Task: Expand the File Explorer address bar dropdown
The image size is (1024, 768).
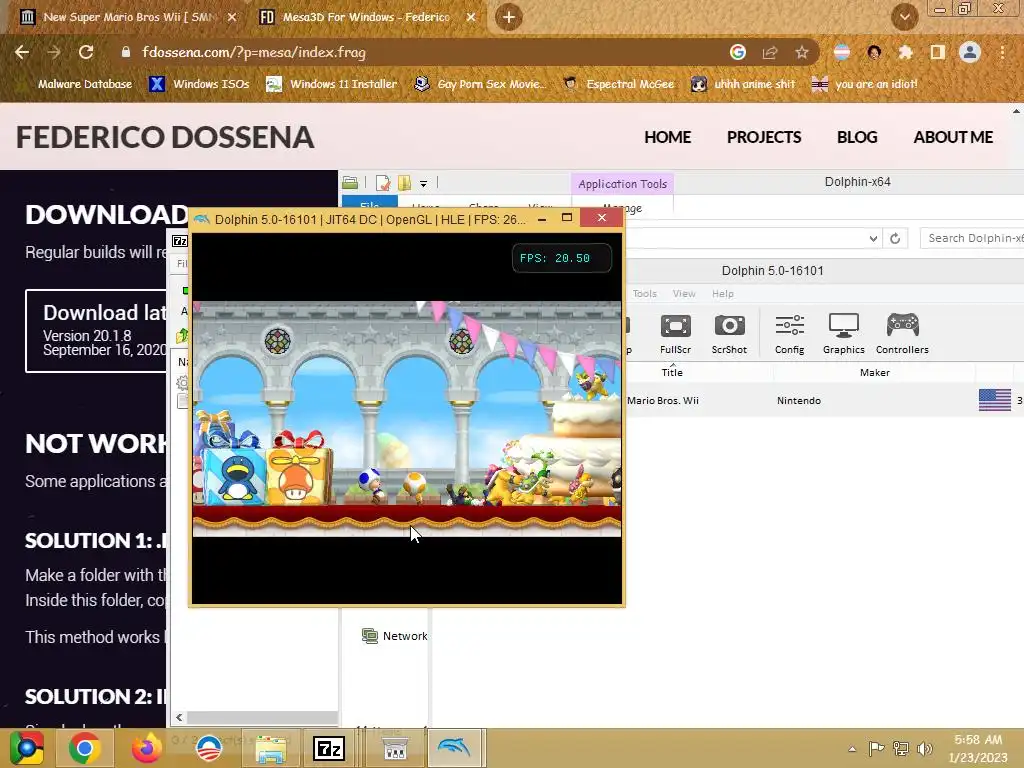Action: (x=873, y=238)
